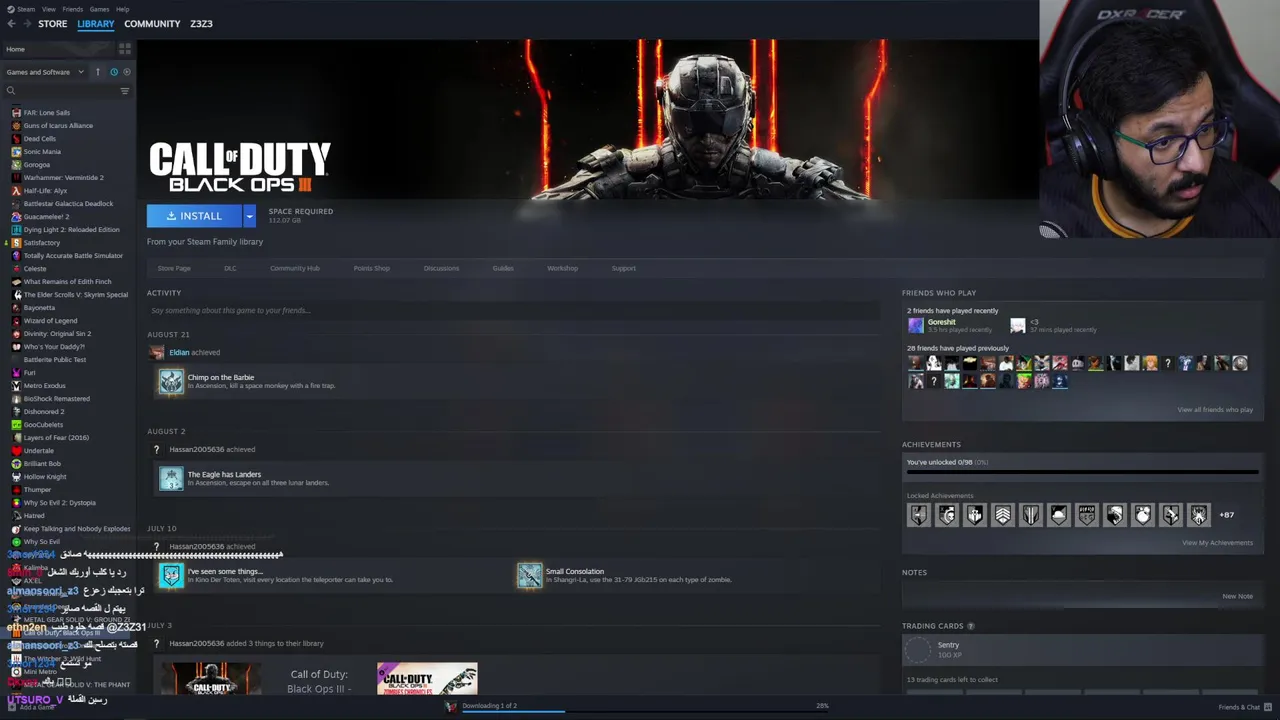1280x720 pixels.
Task: Select FAR: Lone Sails in library
Action: click(46, 113)
